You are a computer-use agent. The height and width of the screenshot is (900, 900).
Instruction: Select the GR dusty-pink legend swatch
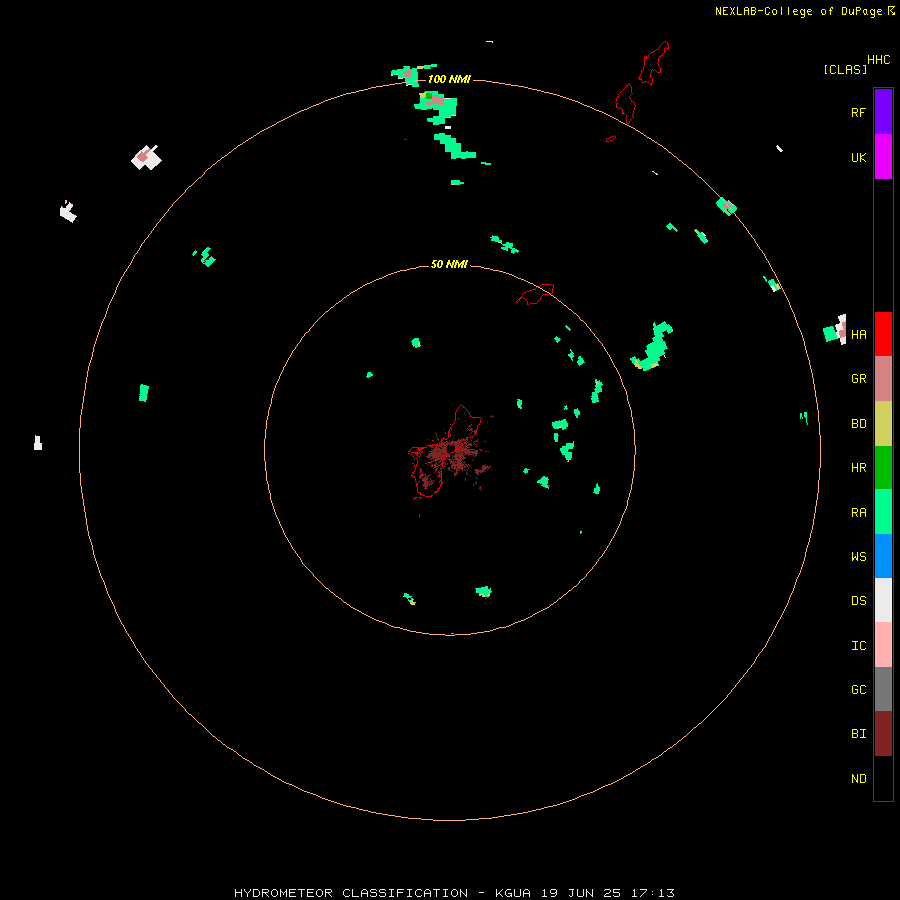click(883, 379)
